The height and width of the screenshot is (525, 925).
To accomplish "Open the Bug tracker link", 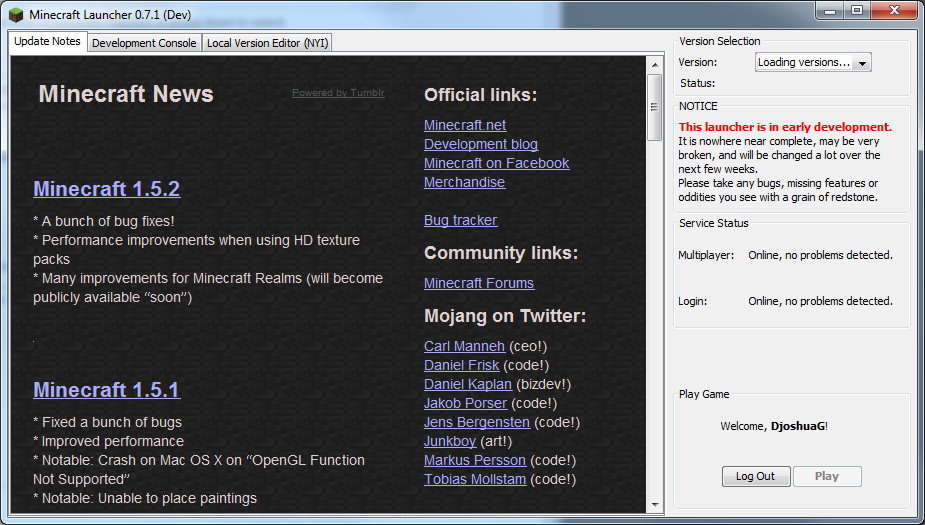I will [x=460, y=220].
